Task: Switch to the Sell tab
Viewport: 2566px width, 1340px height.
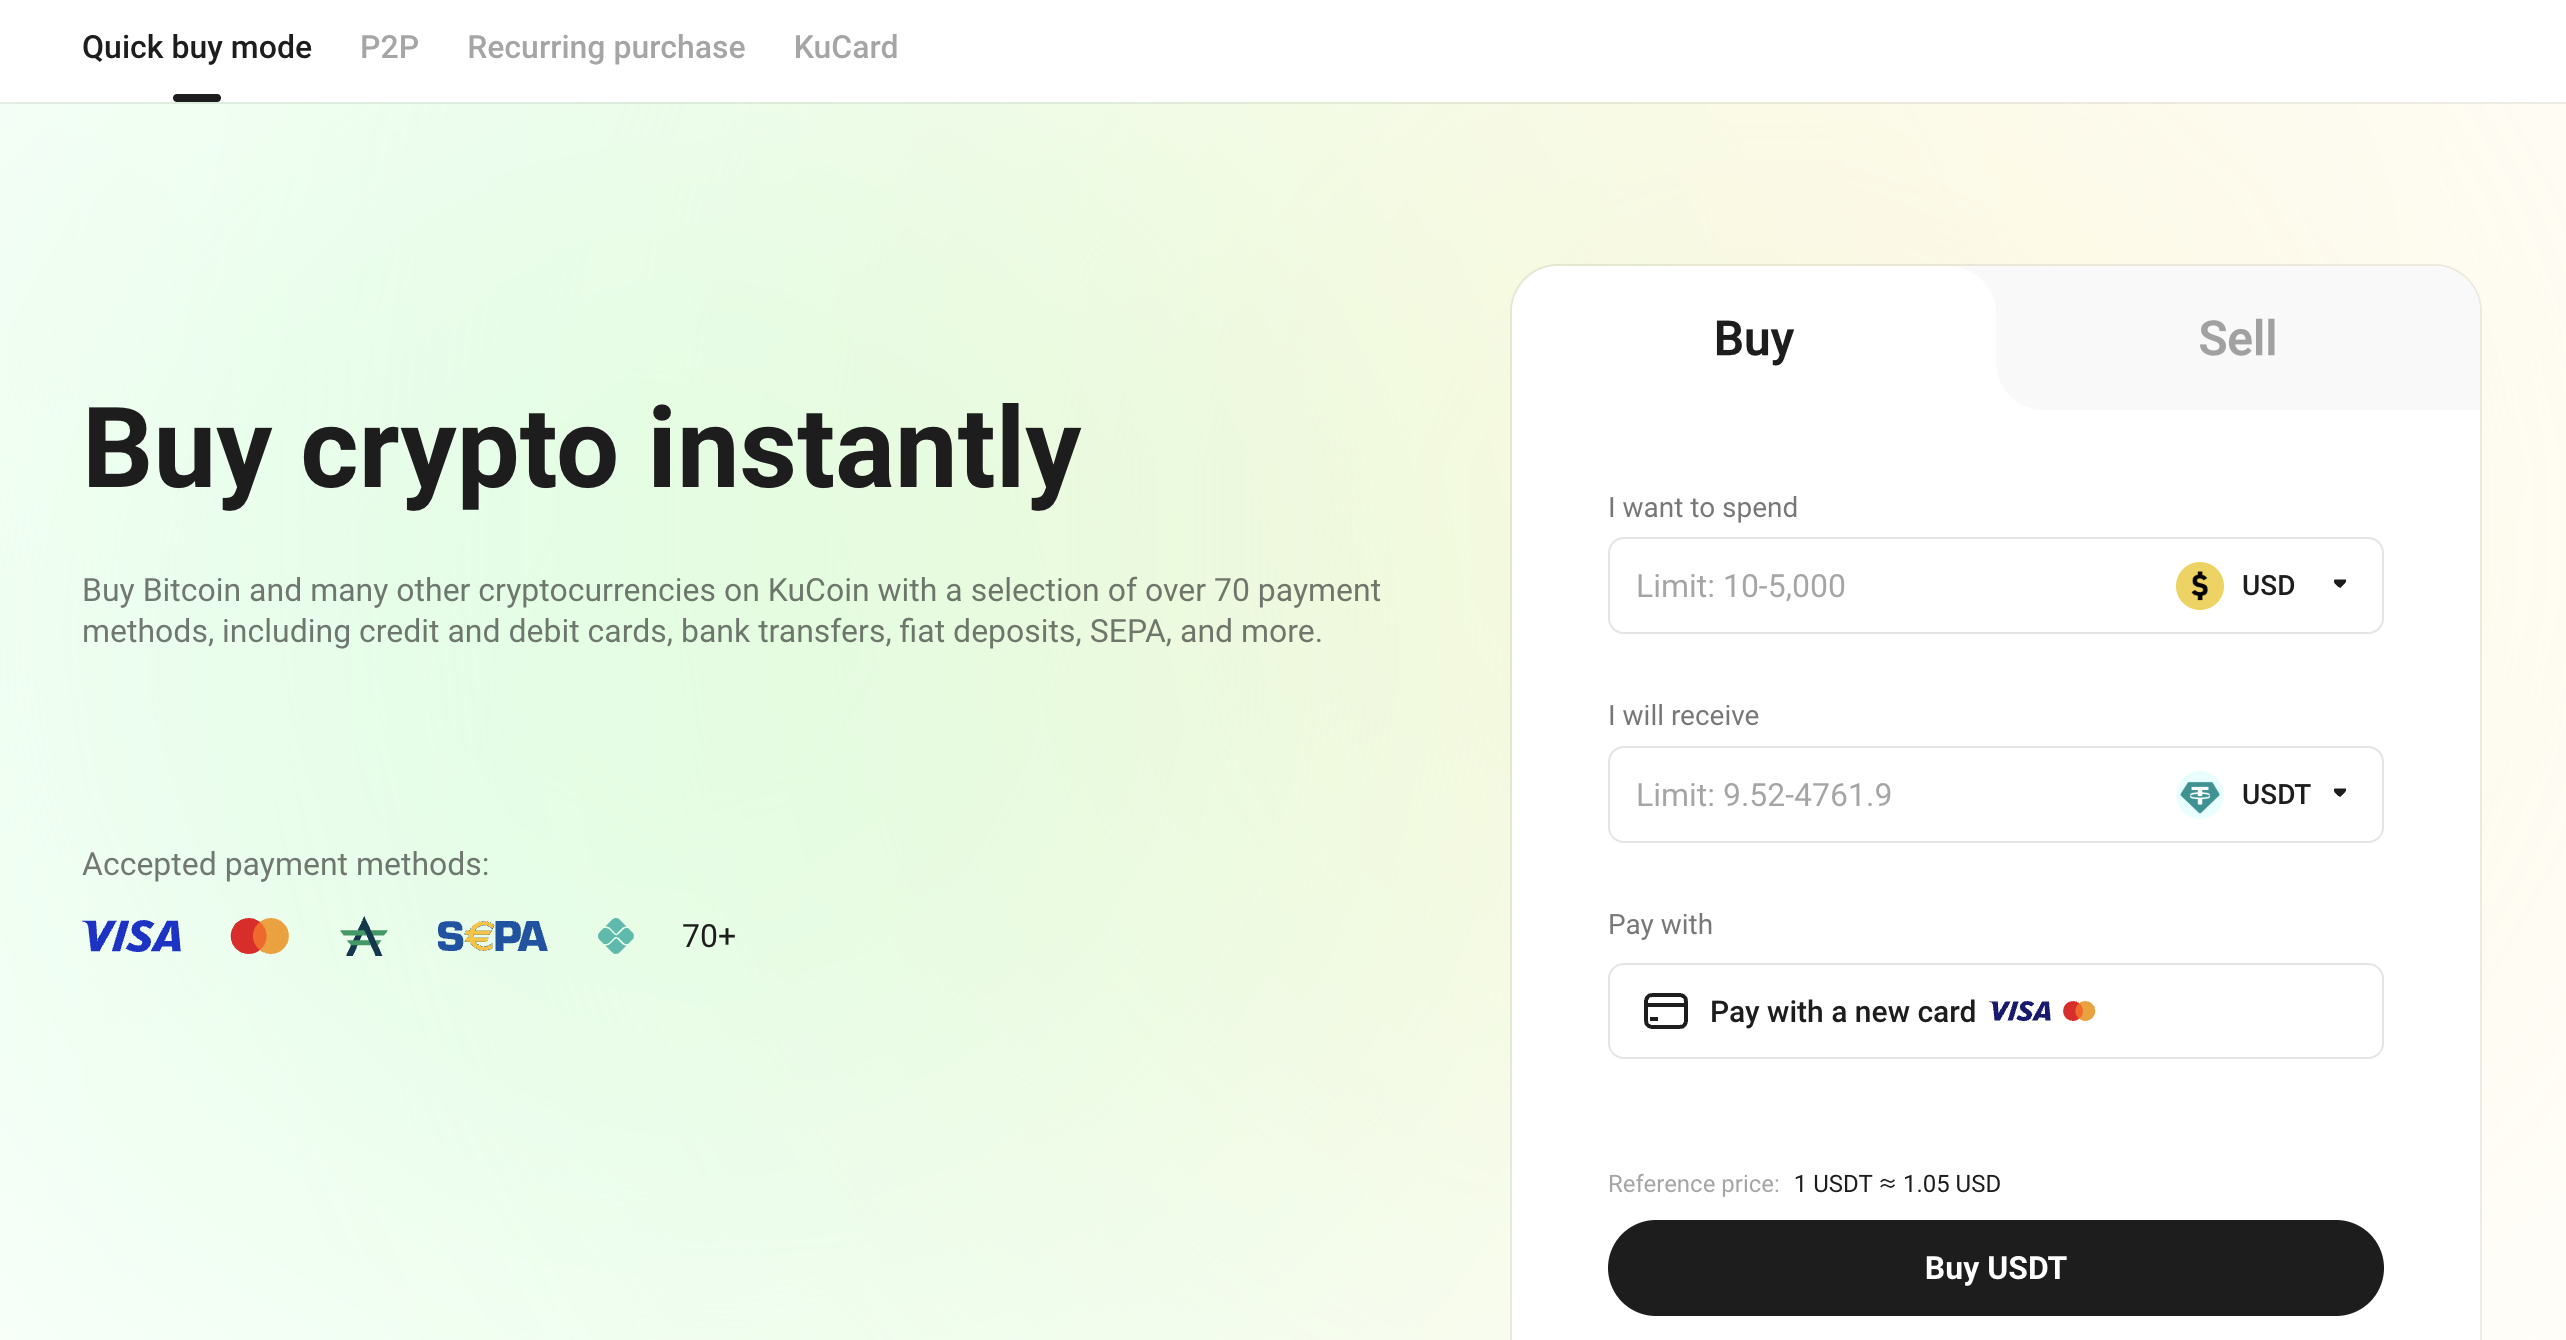Action: click(2237, 339)
